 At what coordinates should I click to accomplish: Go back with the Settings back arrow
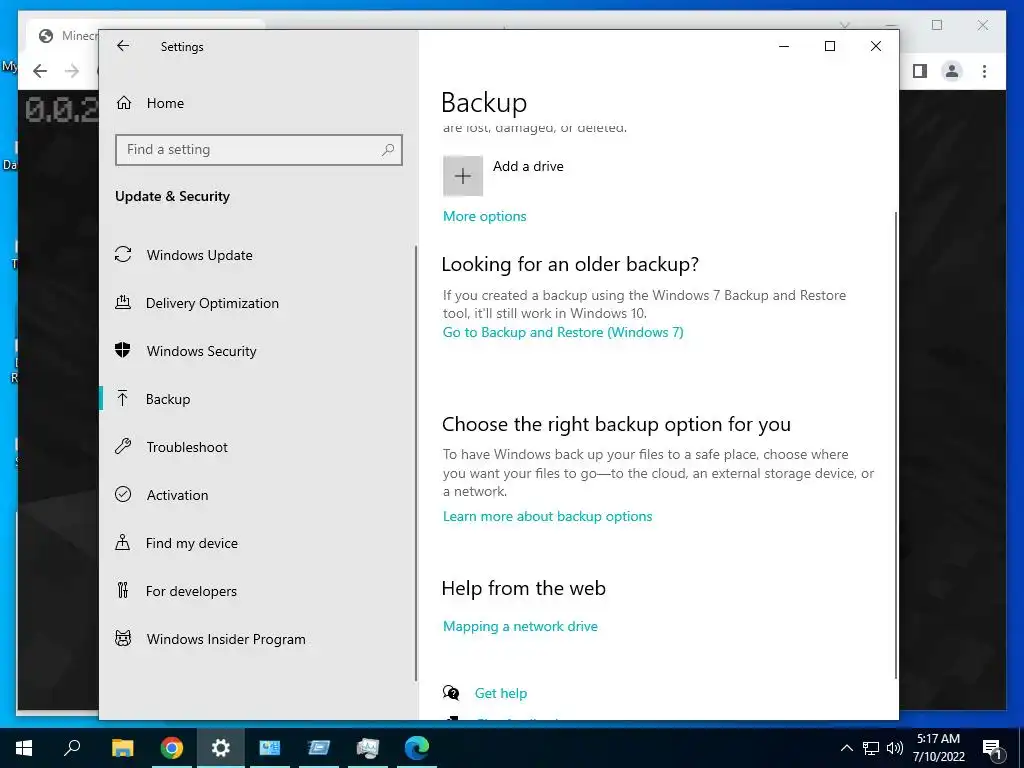pyautogui.click(x=123, y=46)
